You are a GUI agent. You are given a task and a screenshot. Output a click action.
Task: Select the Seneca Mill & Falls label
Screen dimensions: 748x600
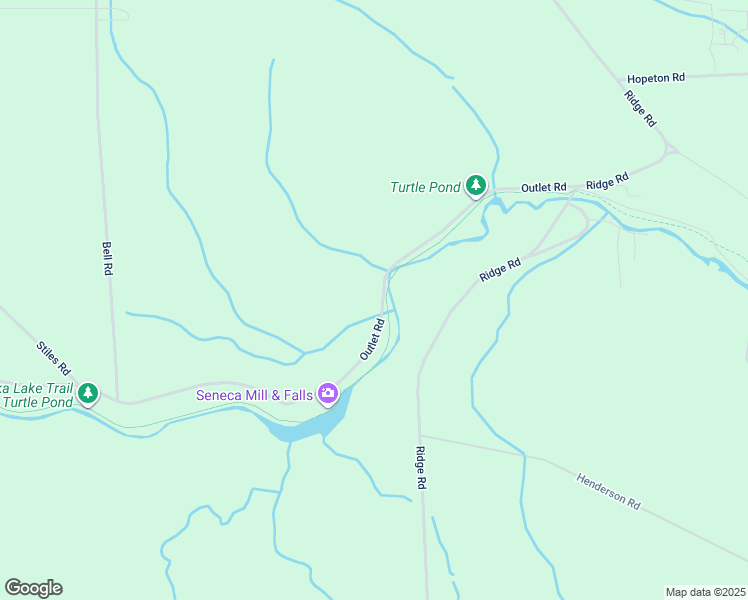pyautogui.click(x=254, y=395)
